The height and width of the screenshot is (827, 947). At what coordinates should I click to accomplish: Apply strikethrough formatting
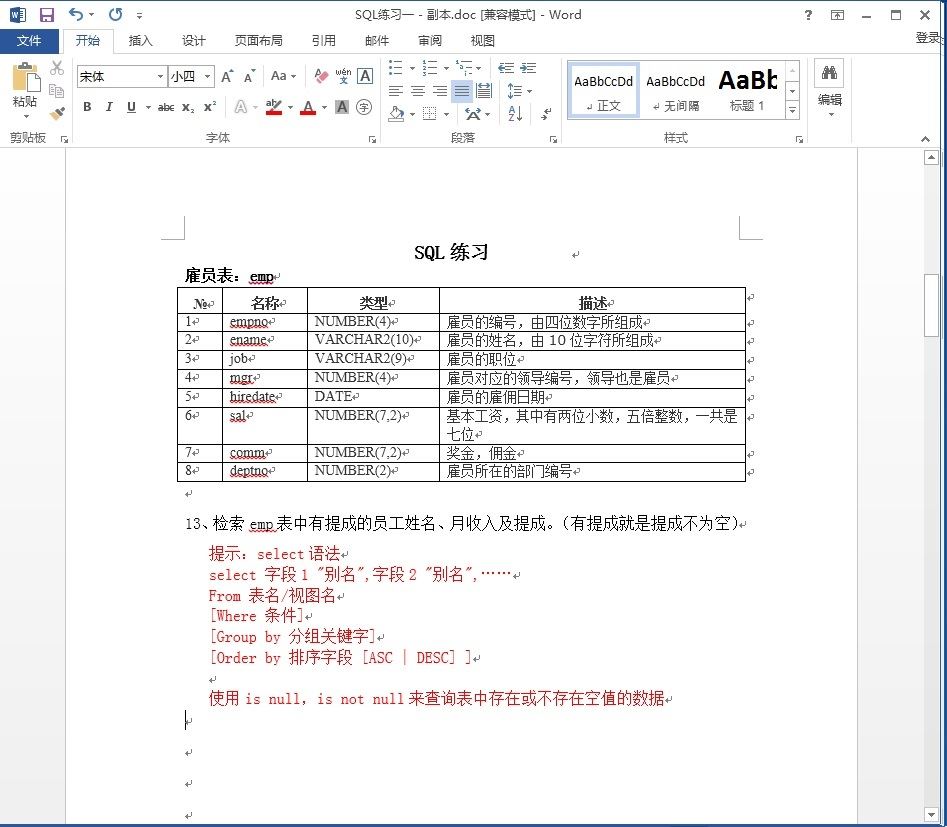166,108
